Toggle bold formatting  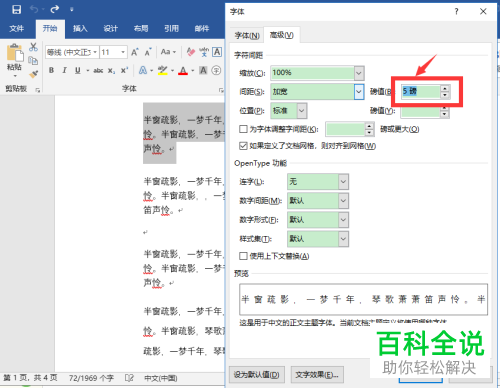coord(51,70)
